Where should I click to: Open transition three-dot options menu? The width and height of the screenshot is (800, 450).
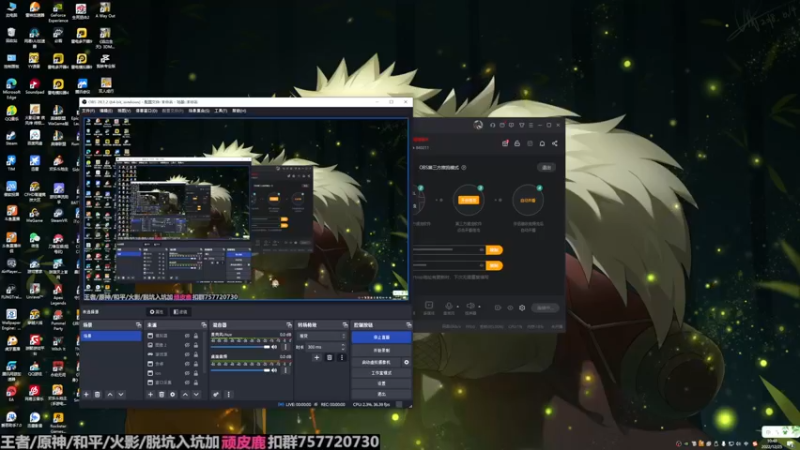coord(342,358)
